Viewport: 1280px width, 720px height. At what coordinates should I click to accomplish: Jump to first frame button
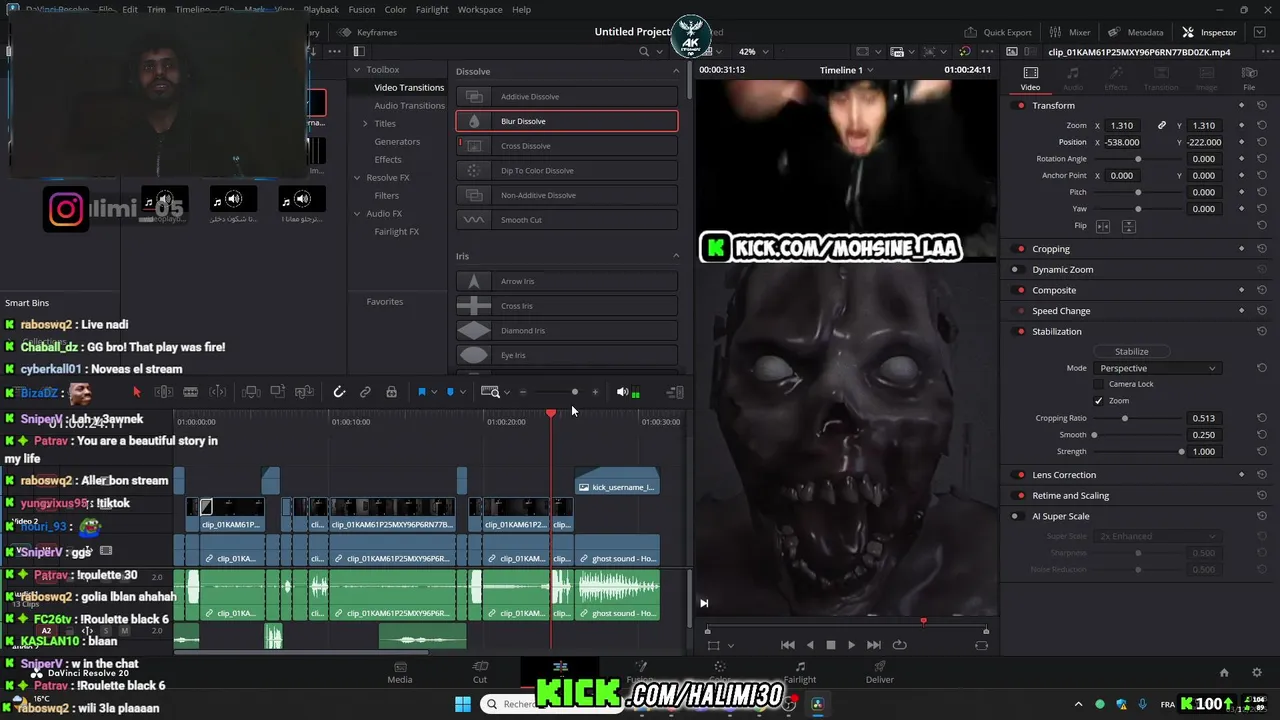point(788,645)
